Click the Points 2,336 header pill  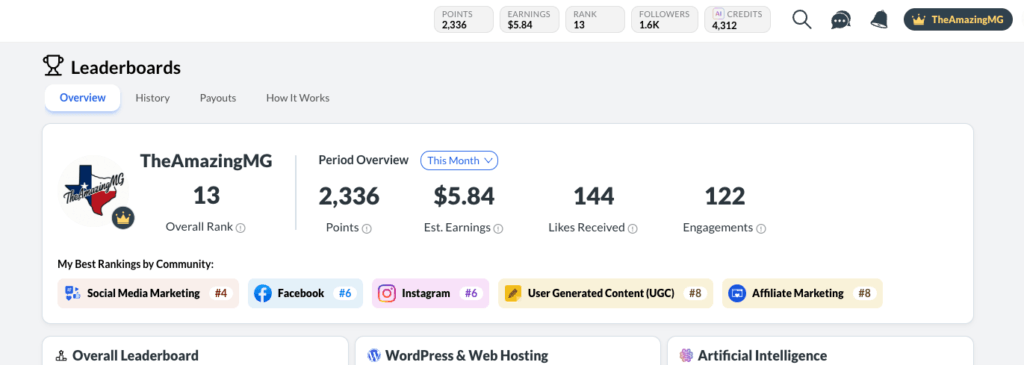(464, 20)
